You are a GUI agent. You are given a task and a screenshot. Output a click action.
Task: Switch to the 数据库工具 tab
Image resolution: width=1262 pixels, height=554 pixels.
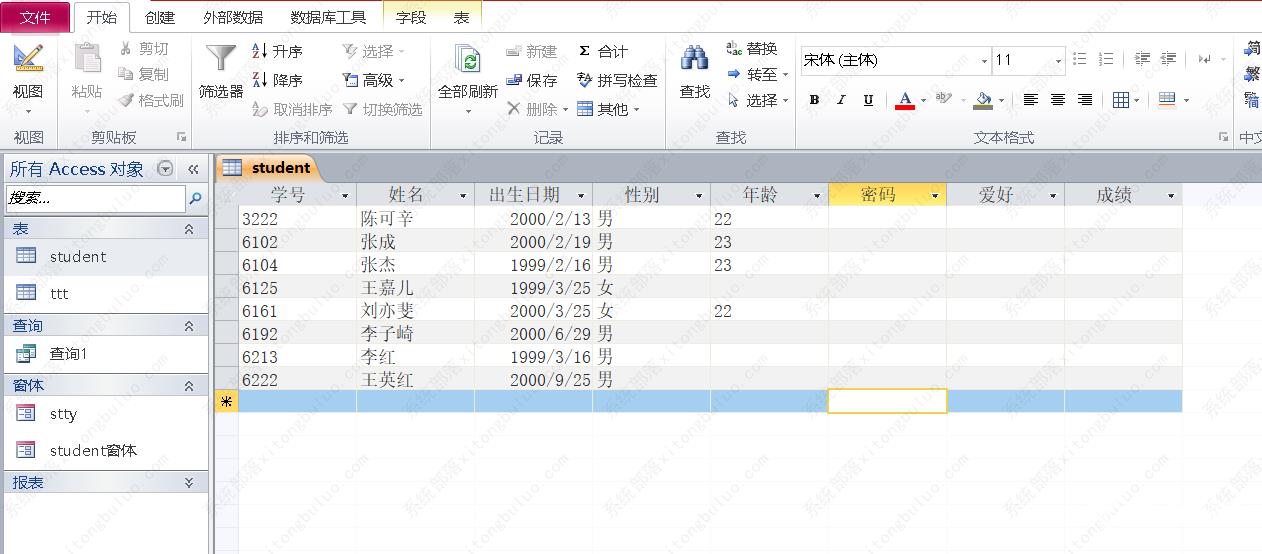(328, 17)
